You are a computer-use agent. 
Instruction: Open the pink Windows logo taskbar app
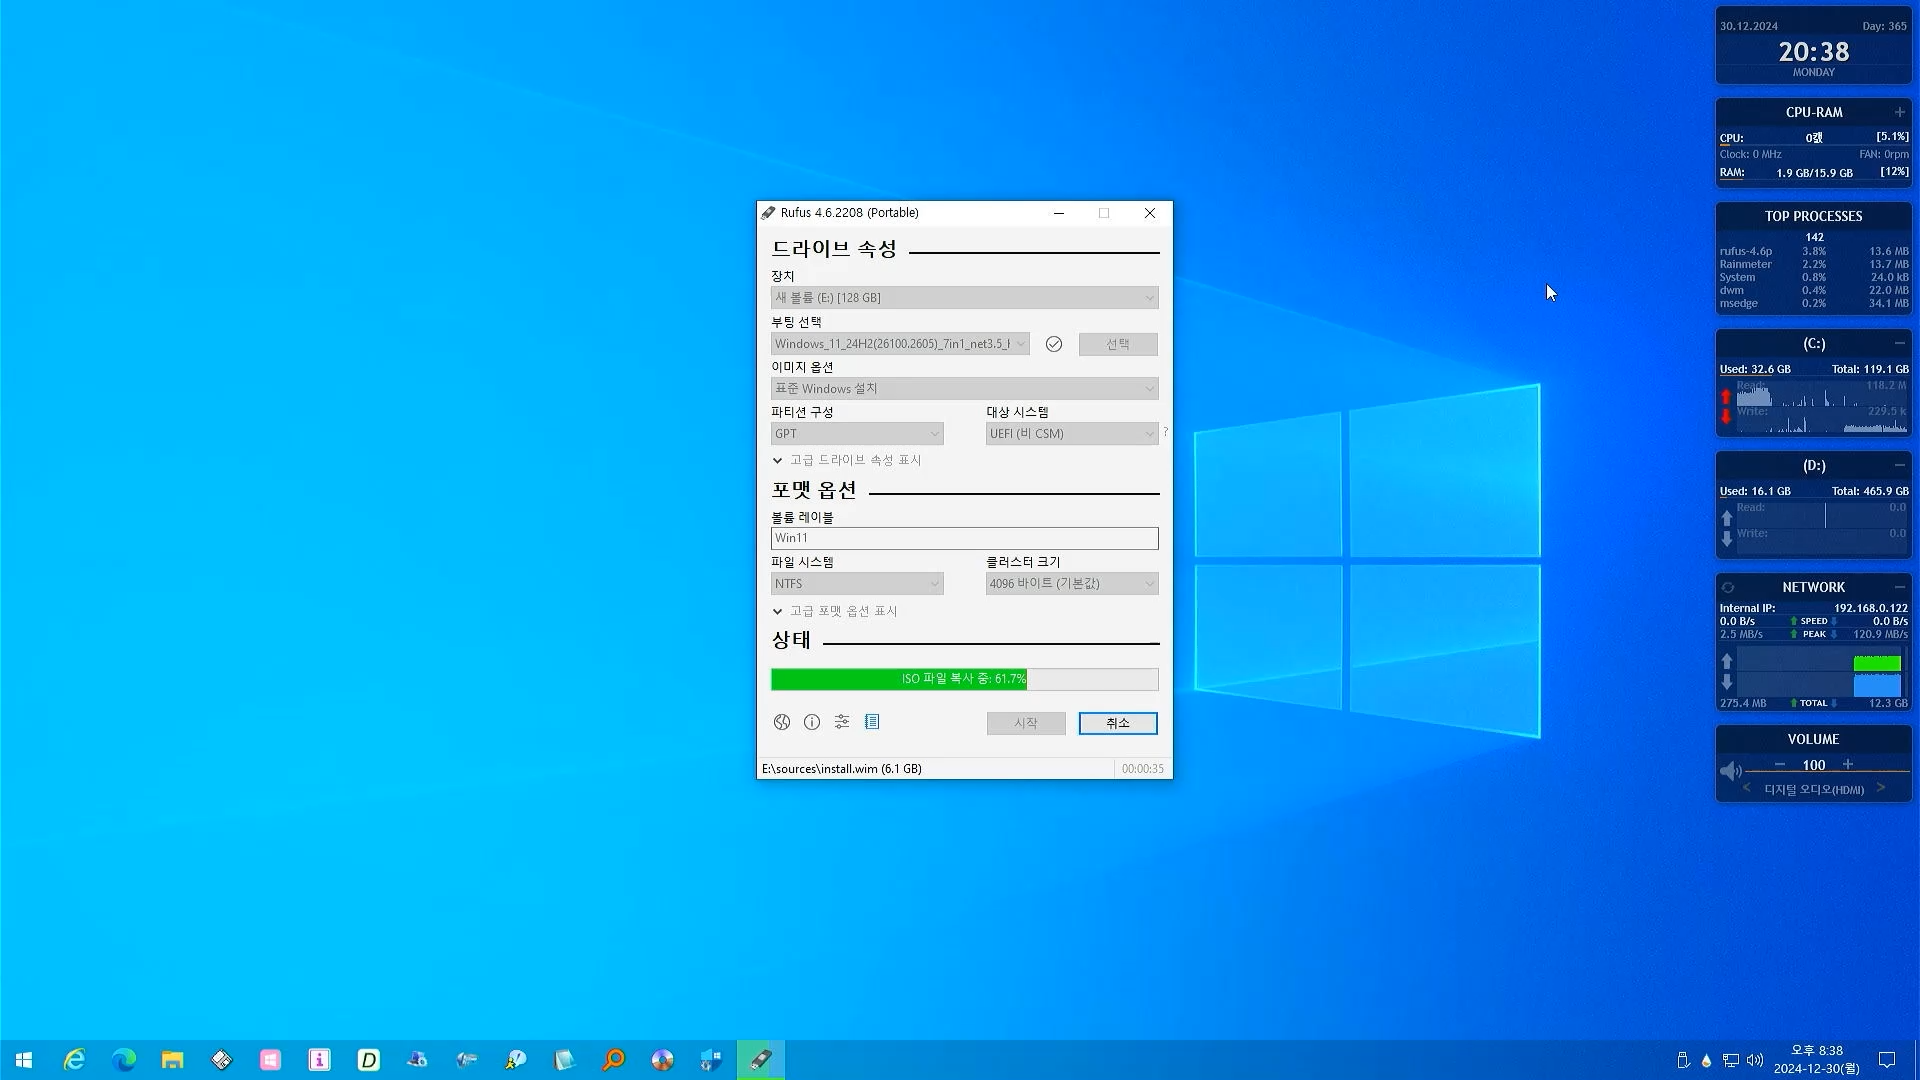tap(270, 1060)
